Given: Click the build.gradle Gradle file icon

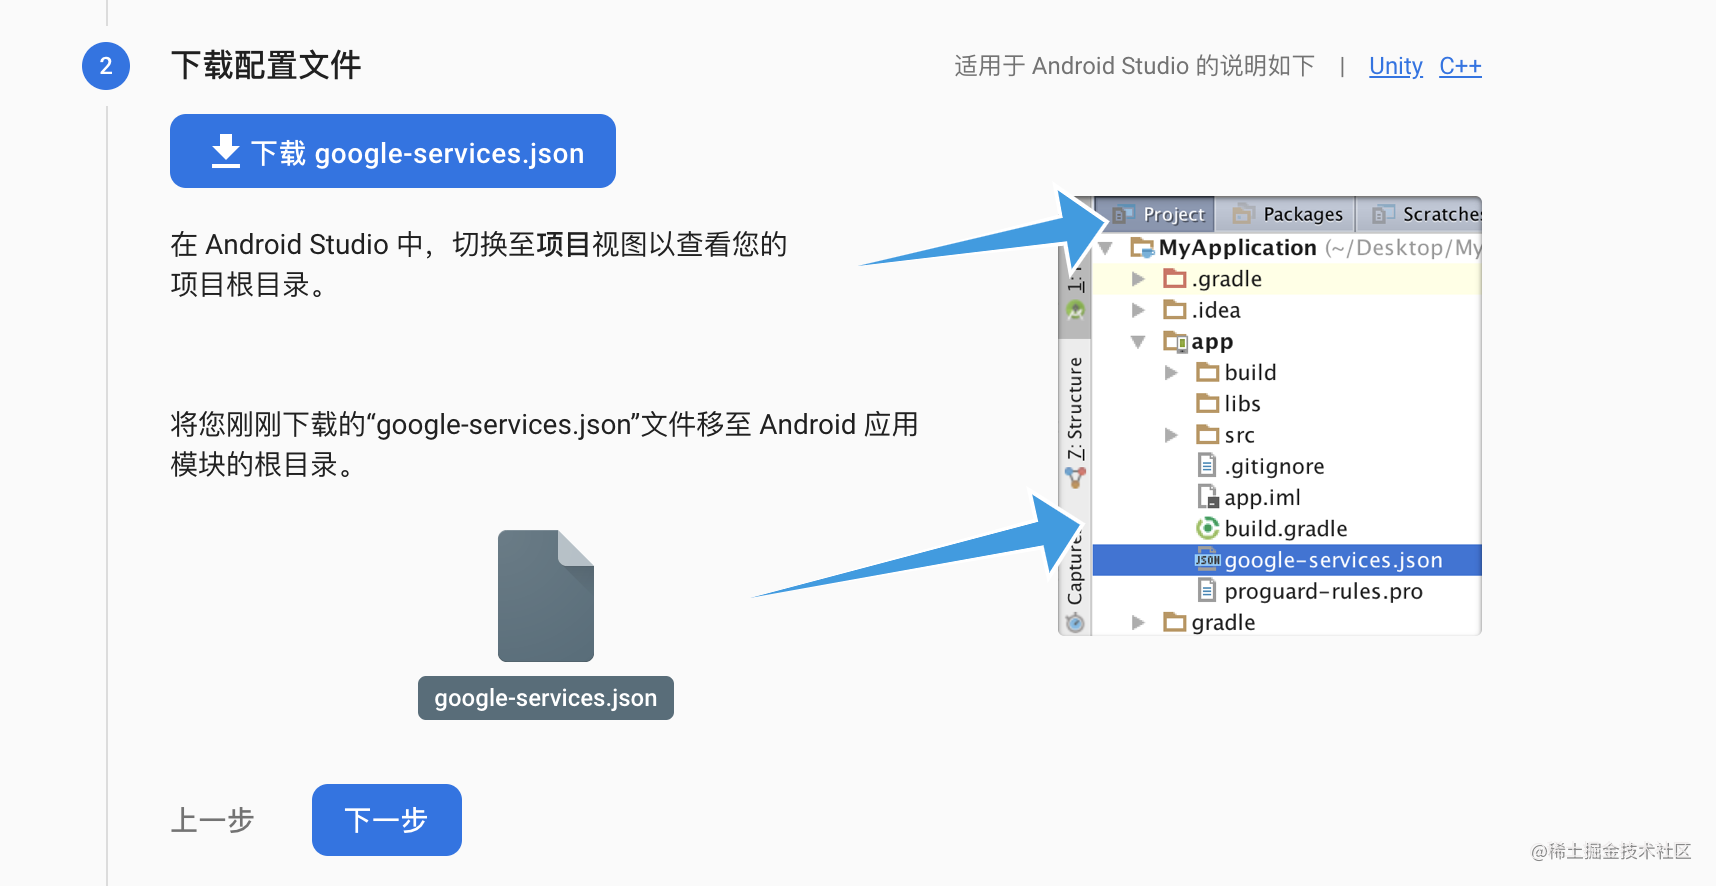Looking at the screenshot, I should [x=1208, y=528].
